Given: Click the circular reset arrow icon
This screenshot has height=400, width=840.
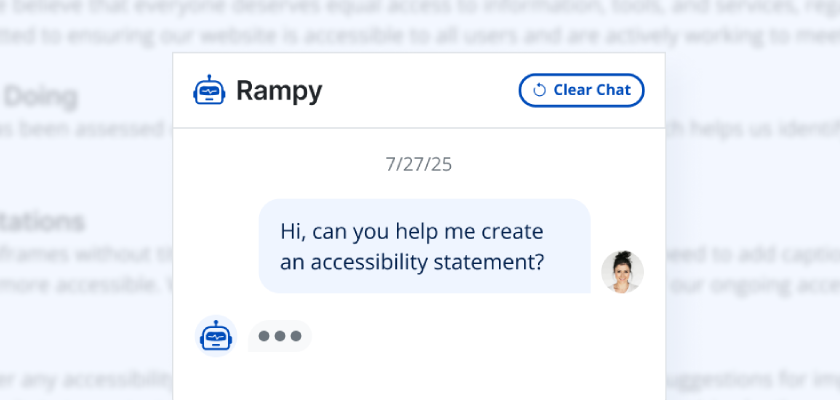Looking at the screenshot, I should coord(539,90).
